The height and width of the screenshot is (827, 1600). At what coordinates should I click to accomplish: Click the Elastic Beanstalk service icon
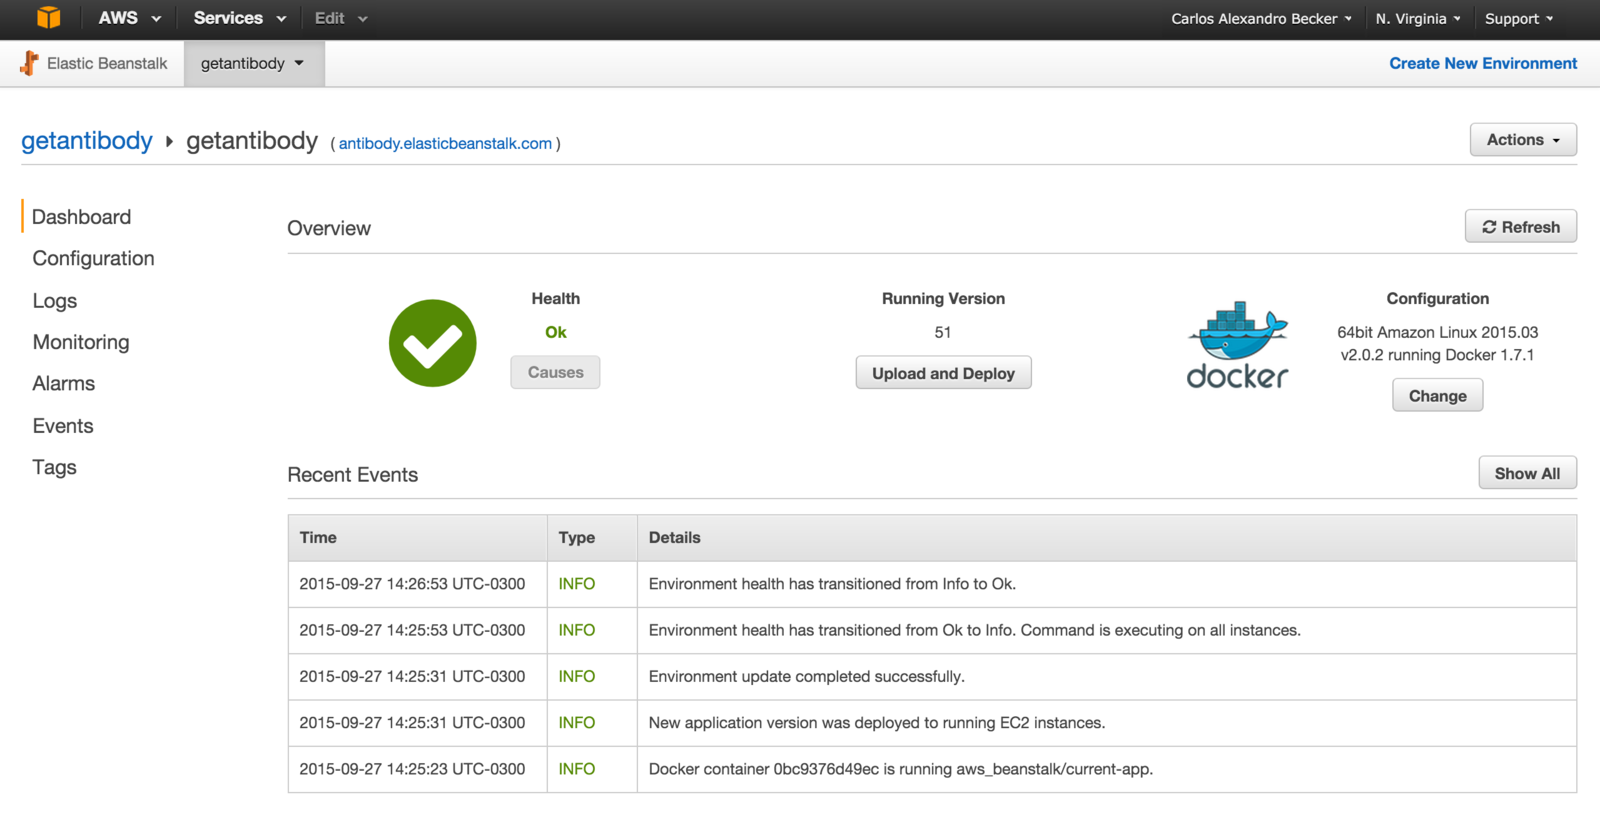pos(29,63)
